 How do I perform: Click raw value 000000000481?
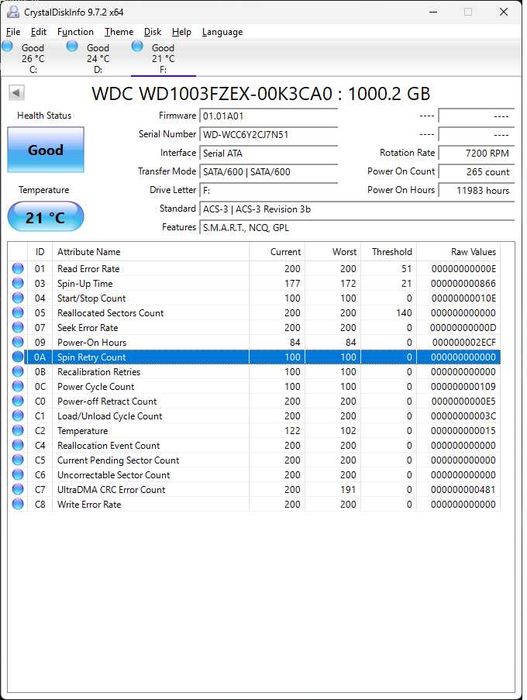click(463, 490)
